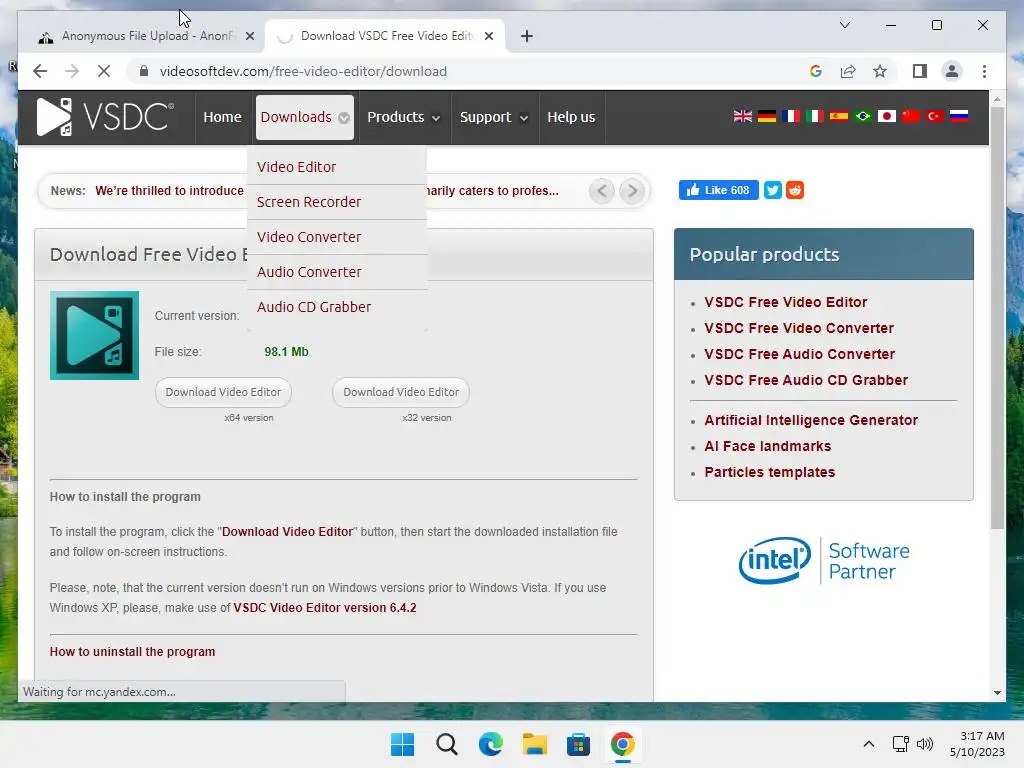Screen dimensions: 1024x768
Task: Show previous news item arrow
Action: tap(601, 191)
